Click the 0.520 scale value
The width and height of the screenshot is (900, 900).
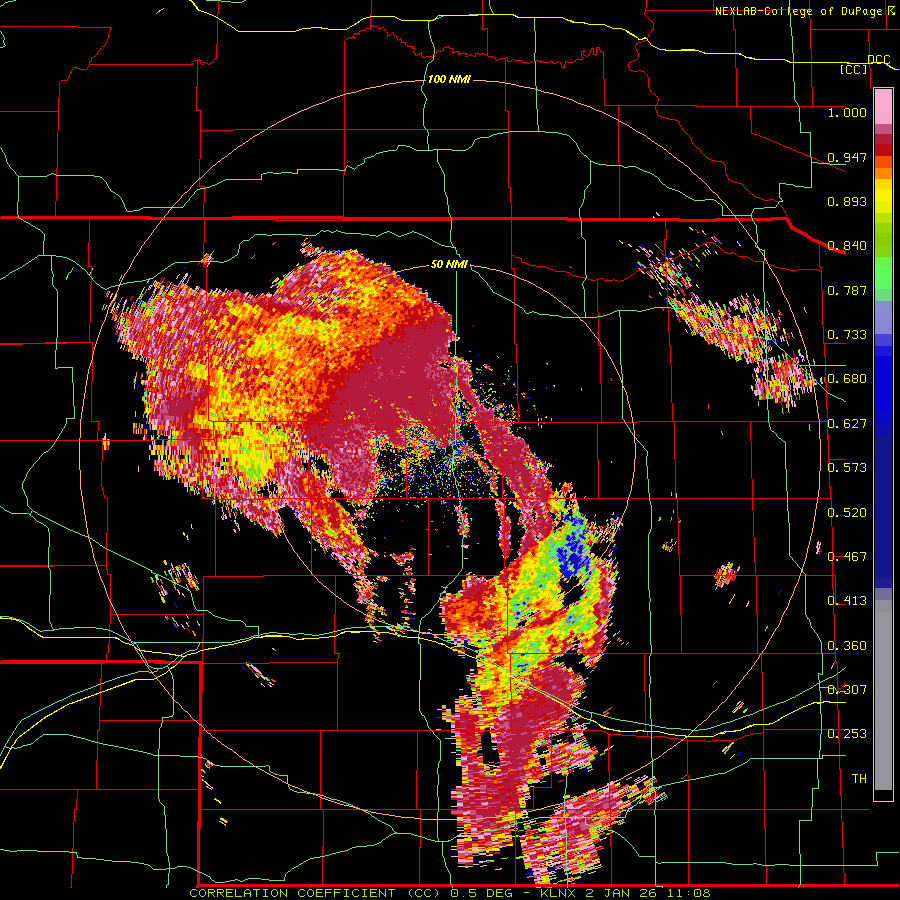point(847,513)
